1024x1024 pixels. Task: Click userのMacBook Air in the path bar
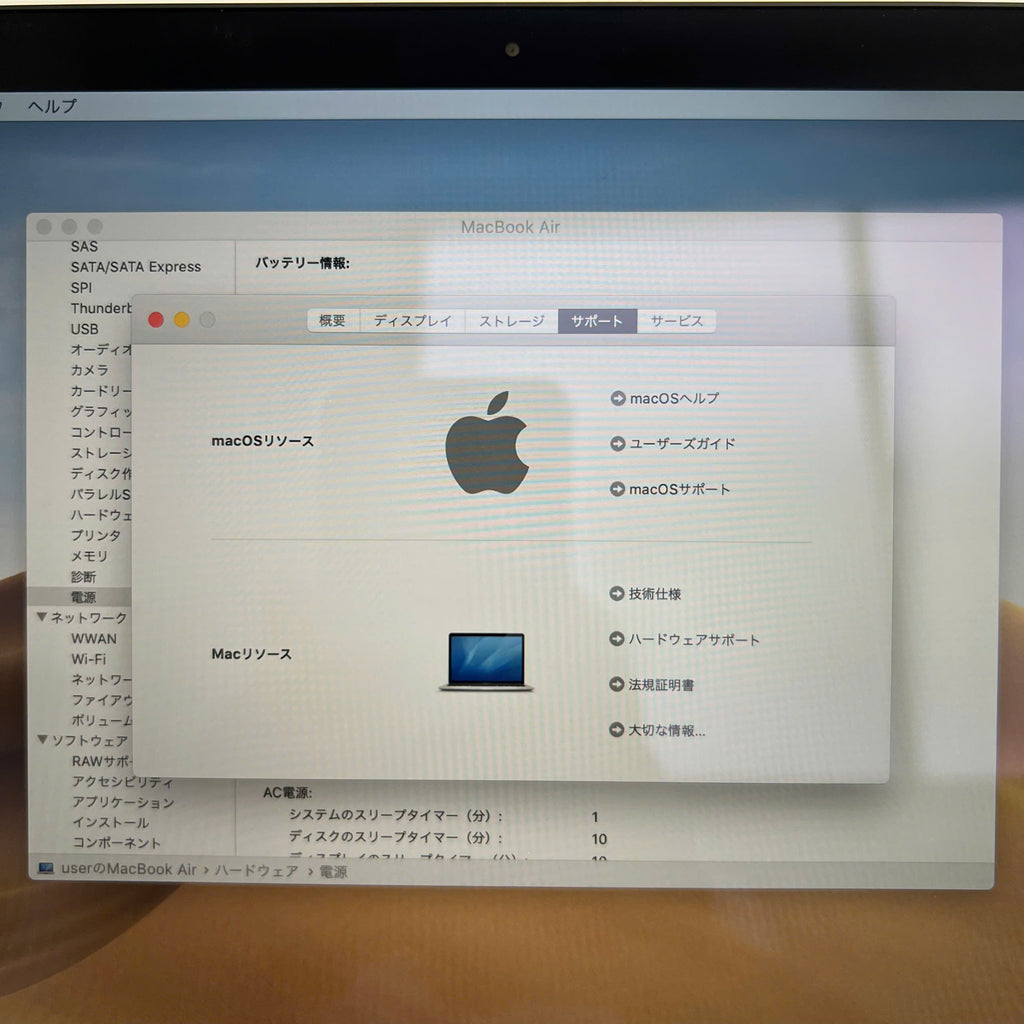point(129,869)
